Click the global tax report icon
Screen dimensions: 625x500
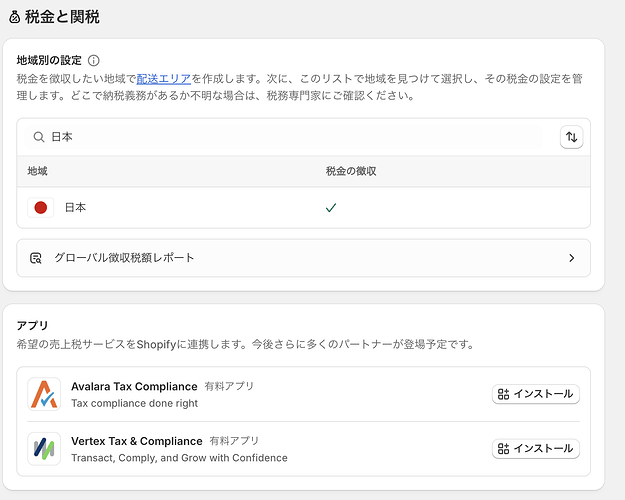pos(36,258)
